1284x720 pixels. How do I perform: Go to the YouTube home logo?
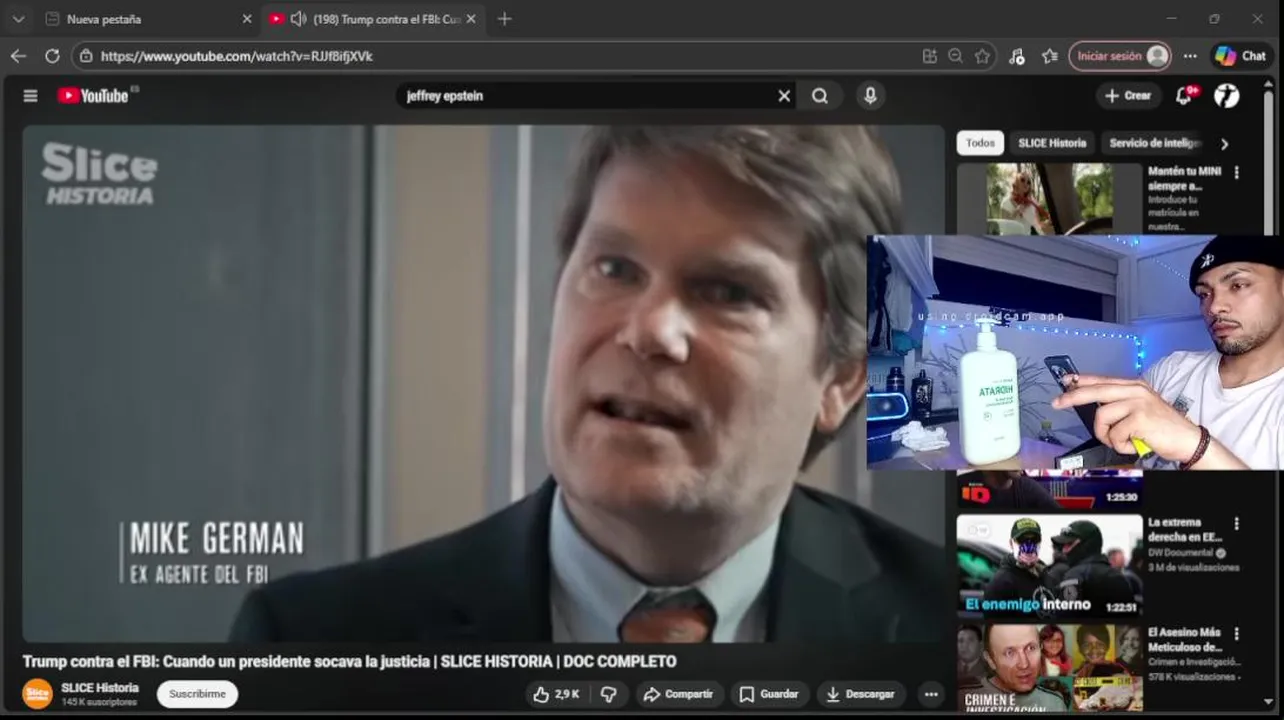93,96
